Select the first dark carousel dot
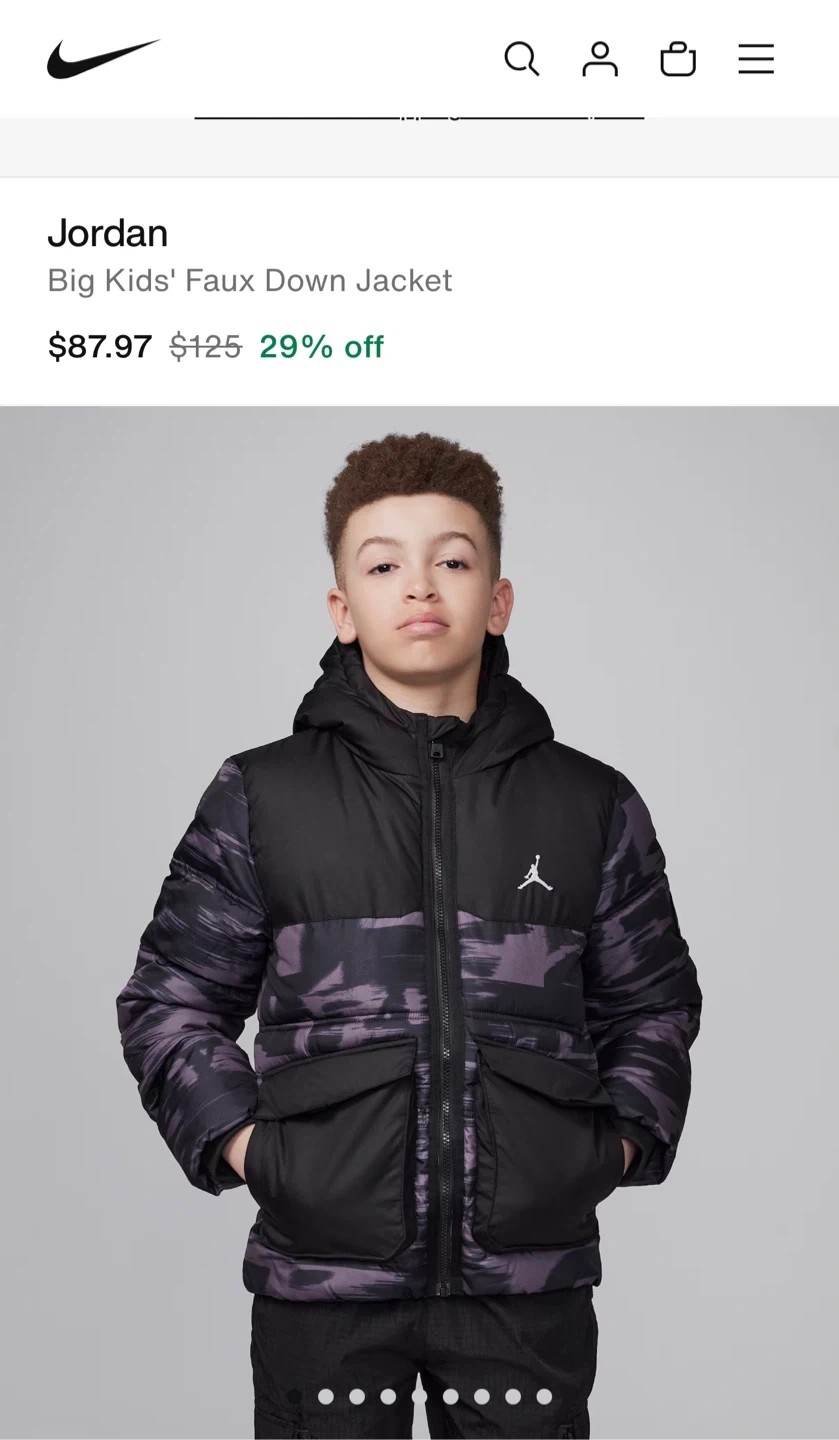 [295, 1396]
